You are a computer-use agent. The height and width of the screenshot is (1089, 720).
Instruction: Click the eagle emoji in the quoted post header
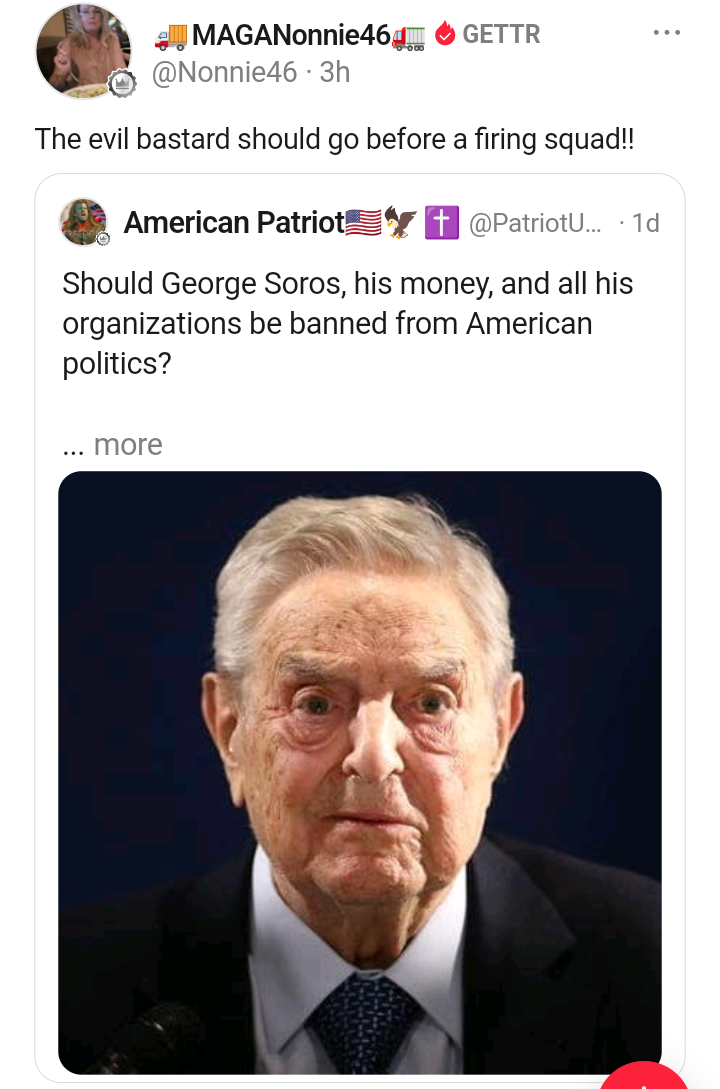401,222
